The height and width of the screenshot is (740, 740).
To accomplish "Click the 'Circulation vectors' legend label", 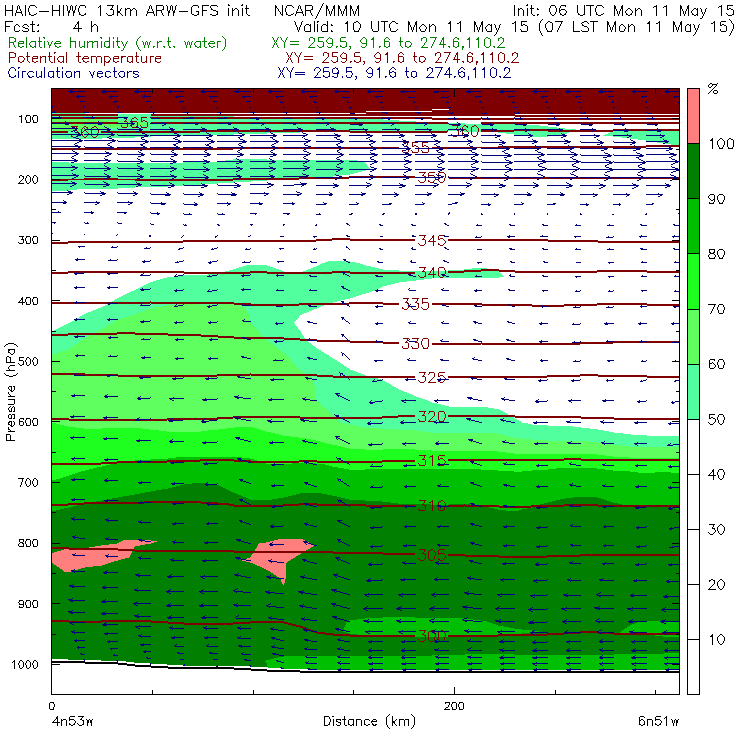I will tap(73, 73).
